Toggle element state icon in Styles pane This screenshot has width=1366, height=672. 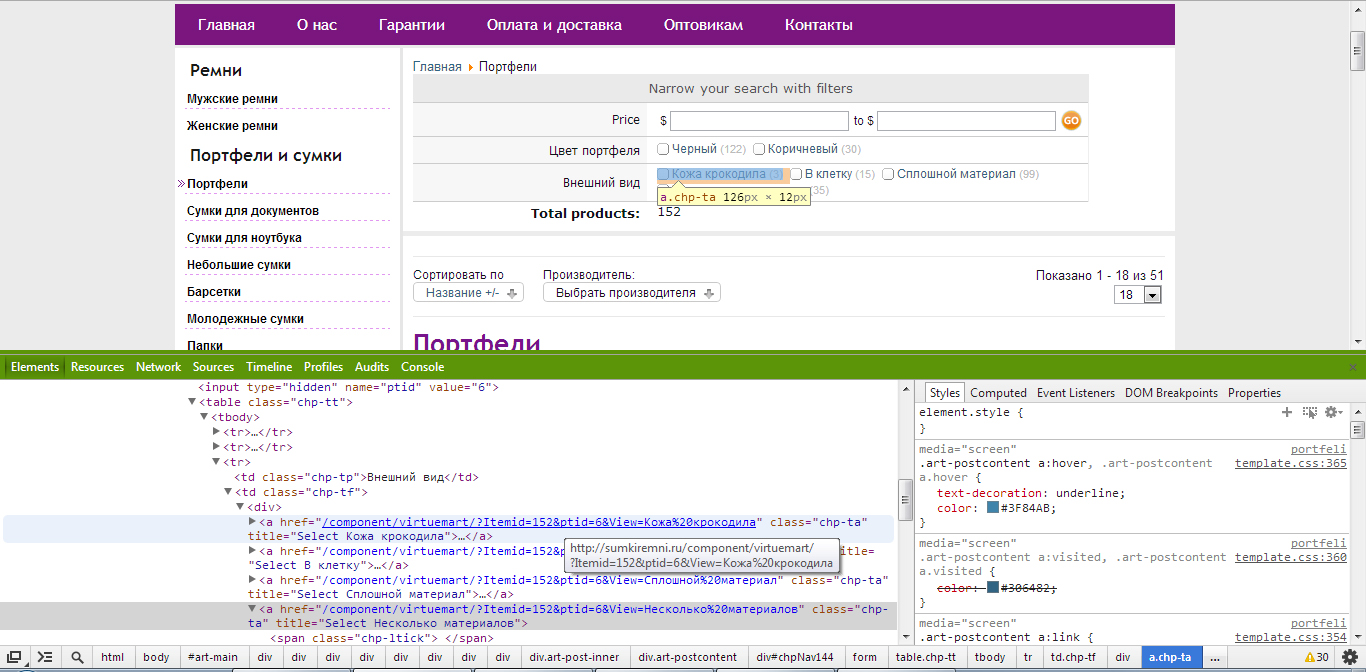coord(1309,412)
